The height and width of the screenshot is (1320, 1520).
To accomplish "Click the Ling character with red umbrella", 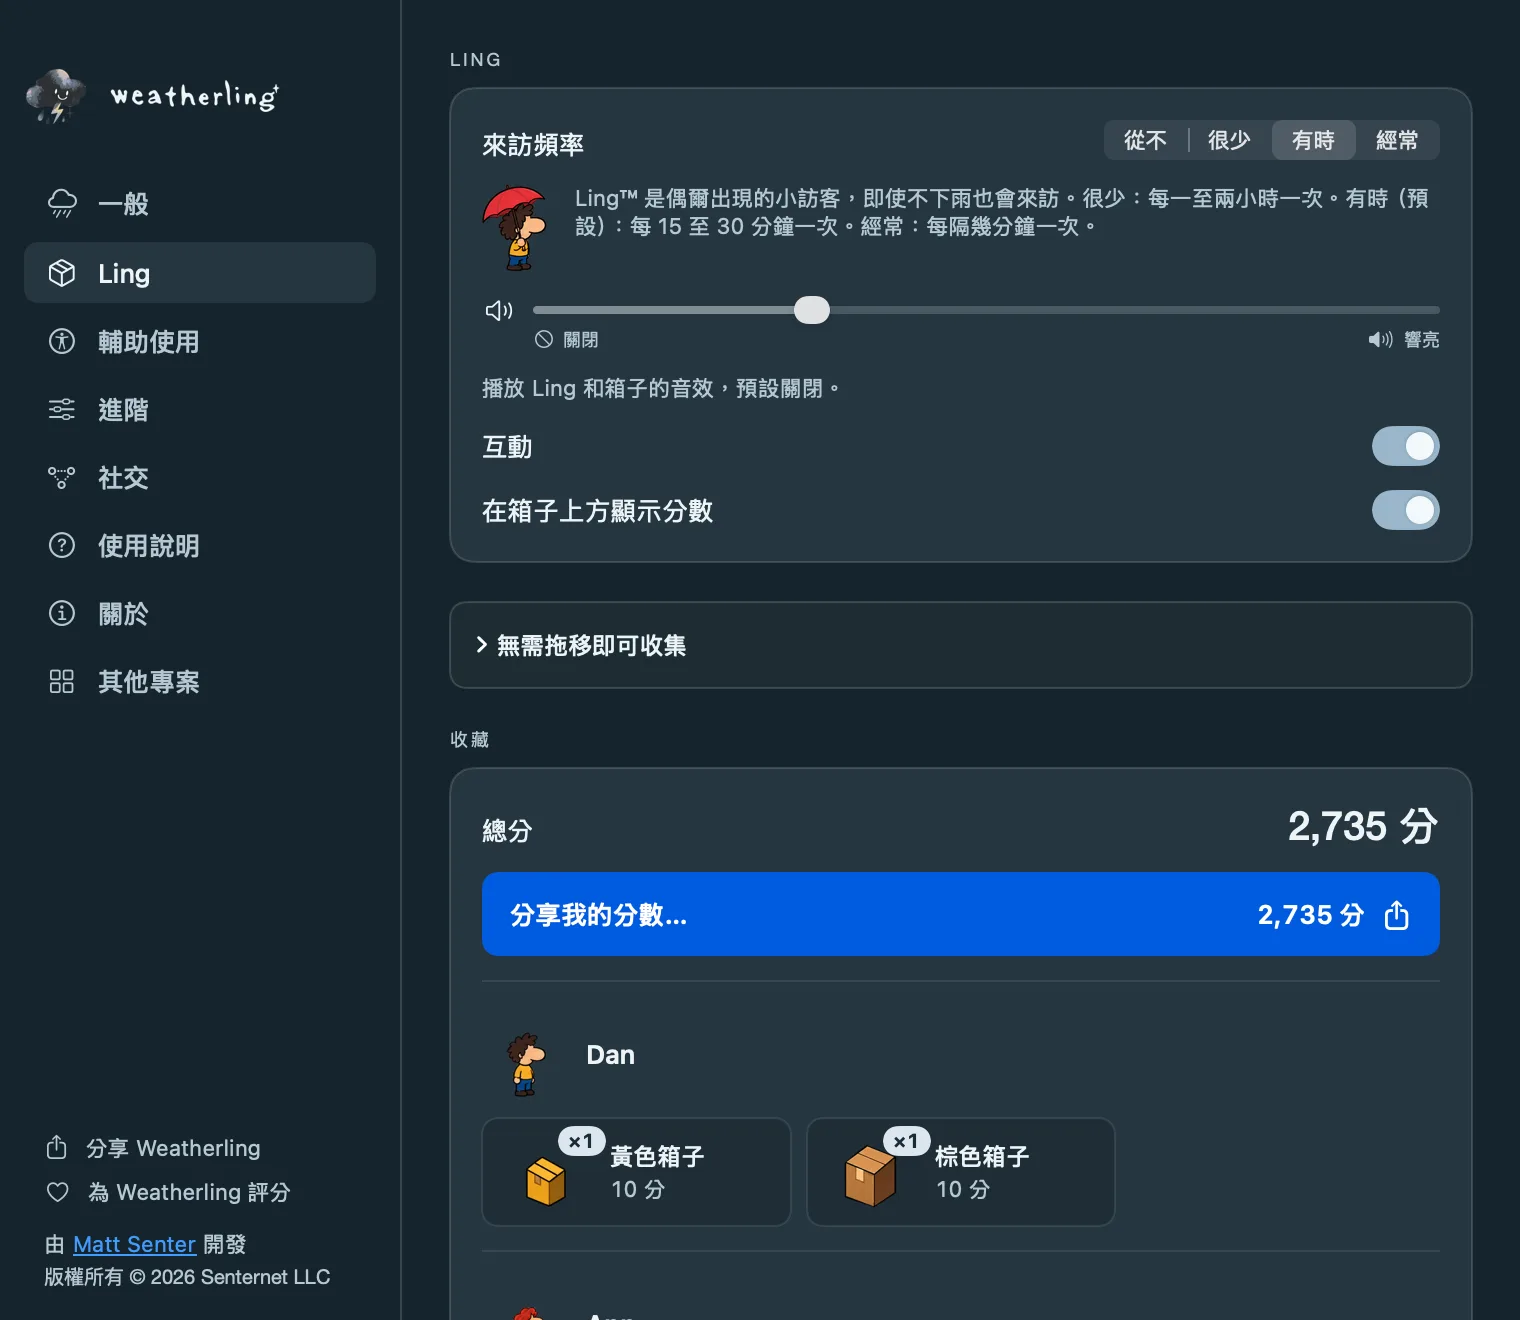I will [516, 228].
